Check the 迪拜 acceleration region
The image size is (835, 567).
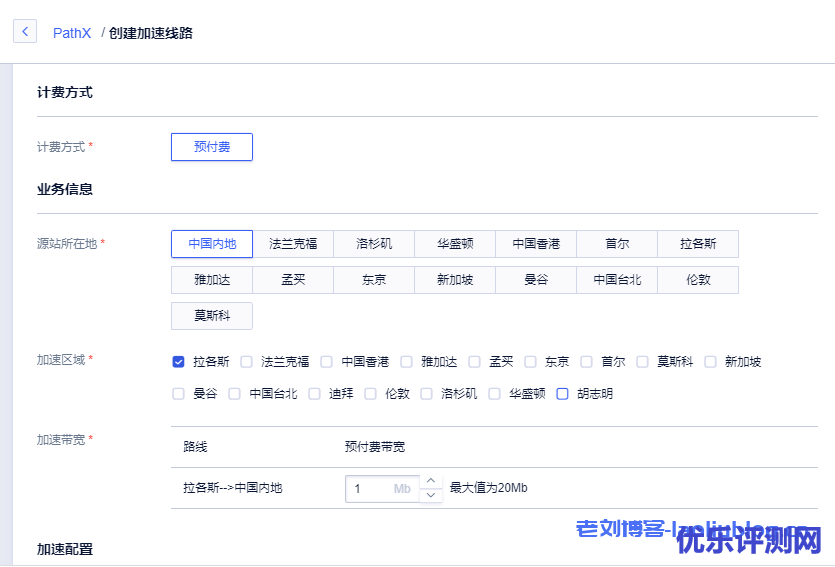pos(315,394)
